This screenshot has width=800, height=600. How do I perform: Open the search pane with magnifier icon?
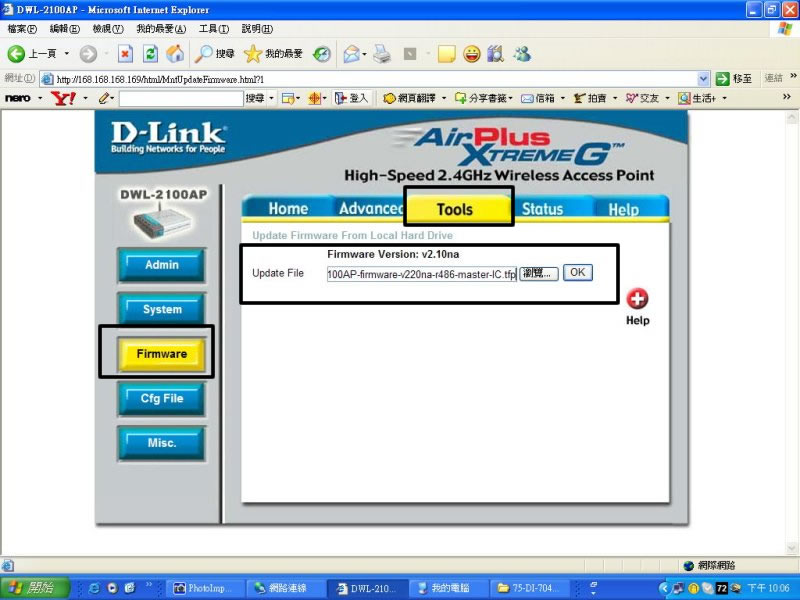[204, 54]
